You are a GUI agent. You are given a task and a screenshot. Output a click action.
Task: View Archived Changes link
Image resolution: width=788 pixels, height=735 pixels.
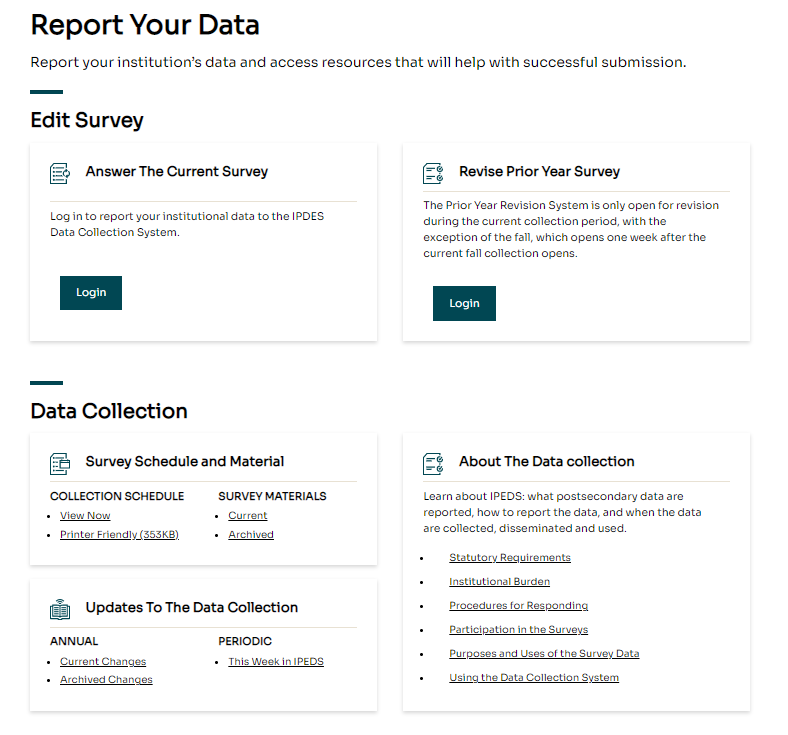[106, 680]
